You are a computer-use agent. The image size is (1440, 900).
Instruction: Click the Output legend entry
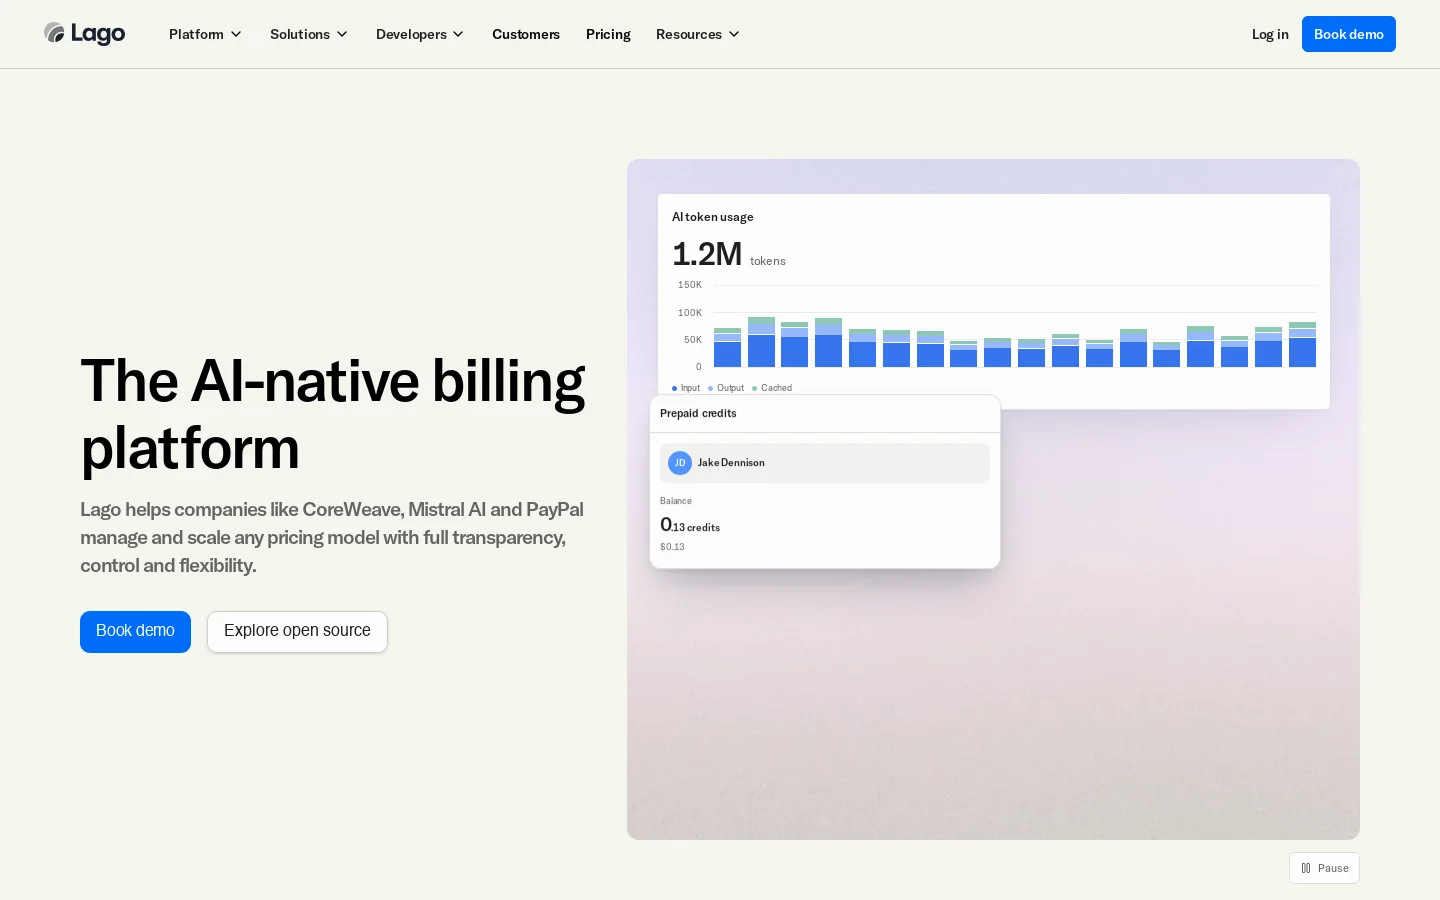click(x=726, y=388)
